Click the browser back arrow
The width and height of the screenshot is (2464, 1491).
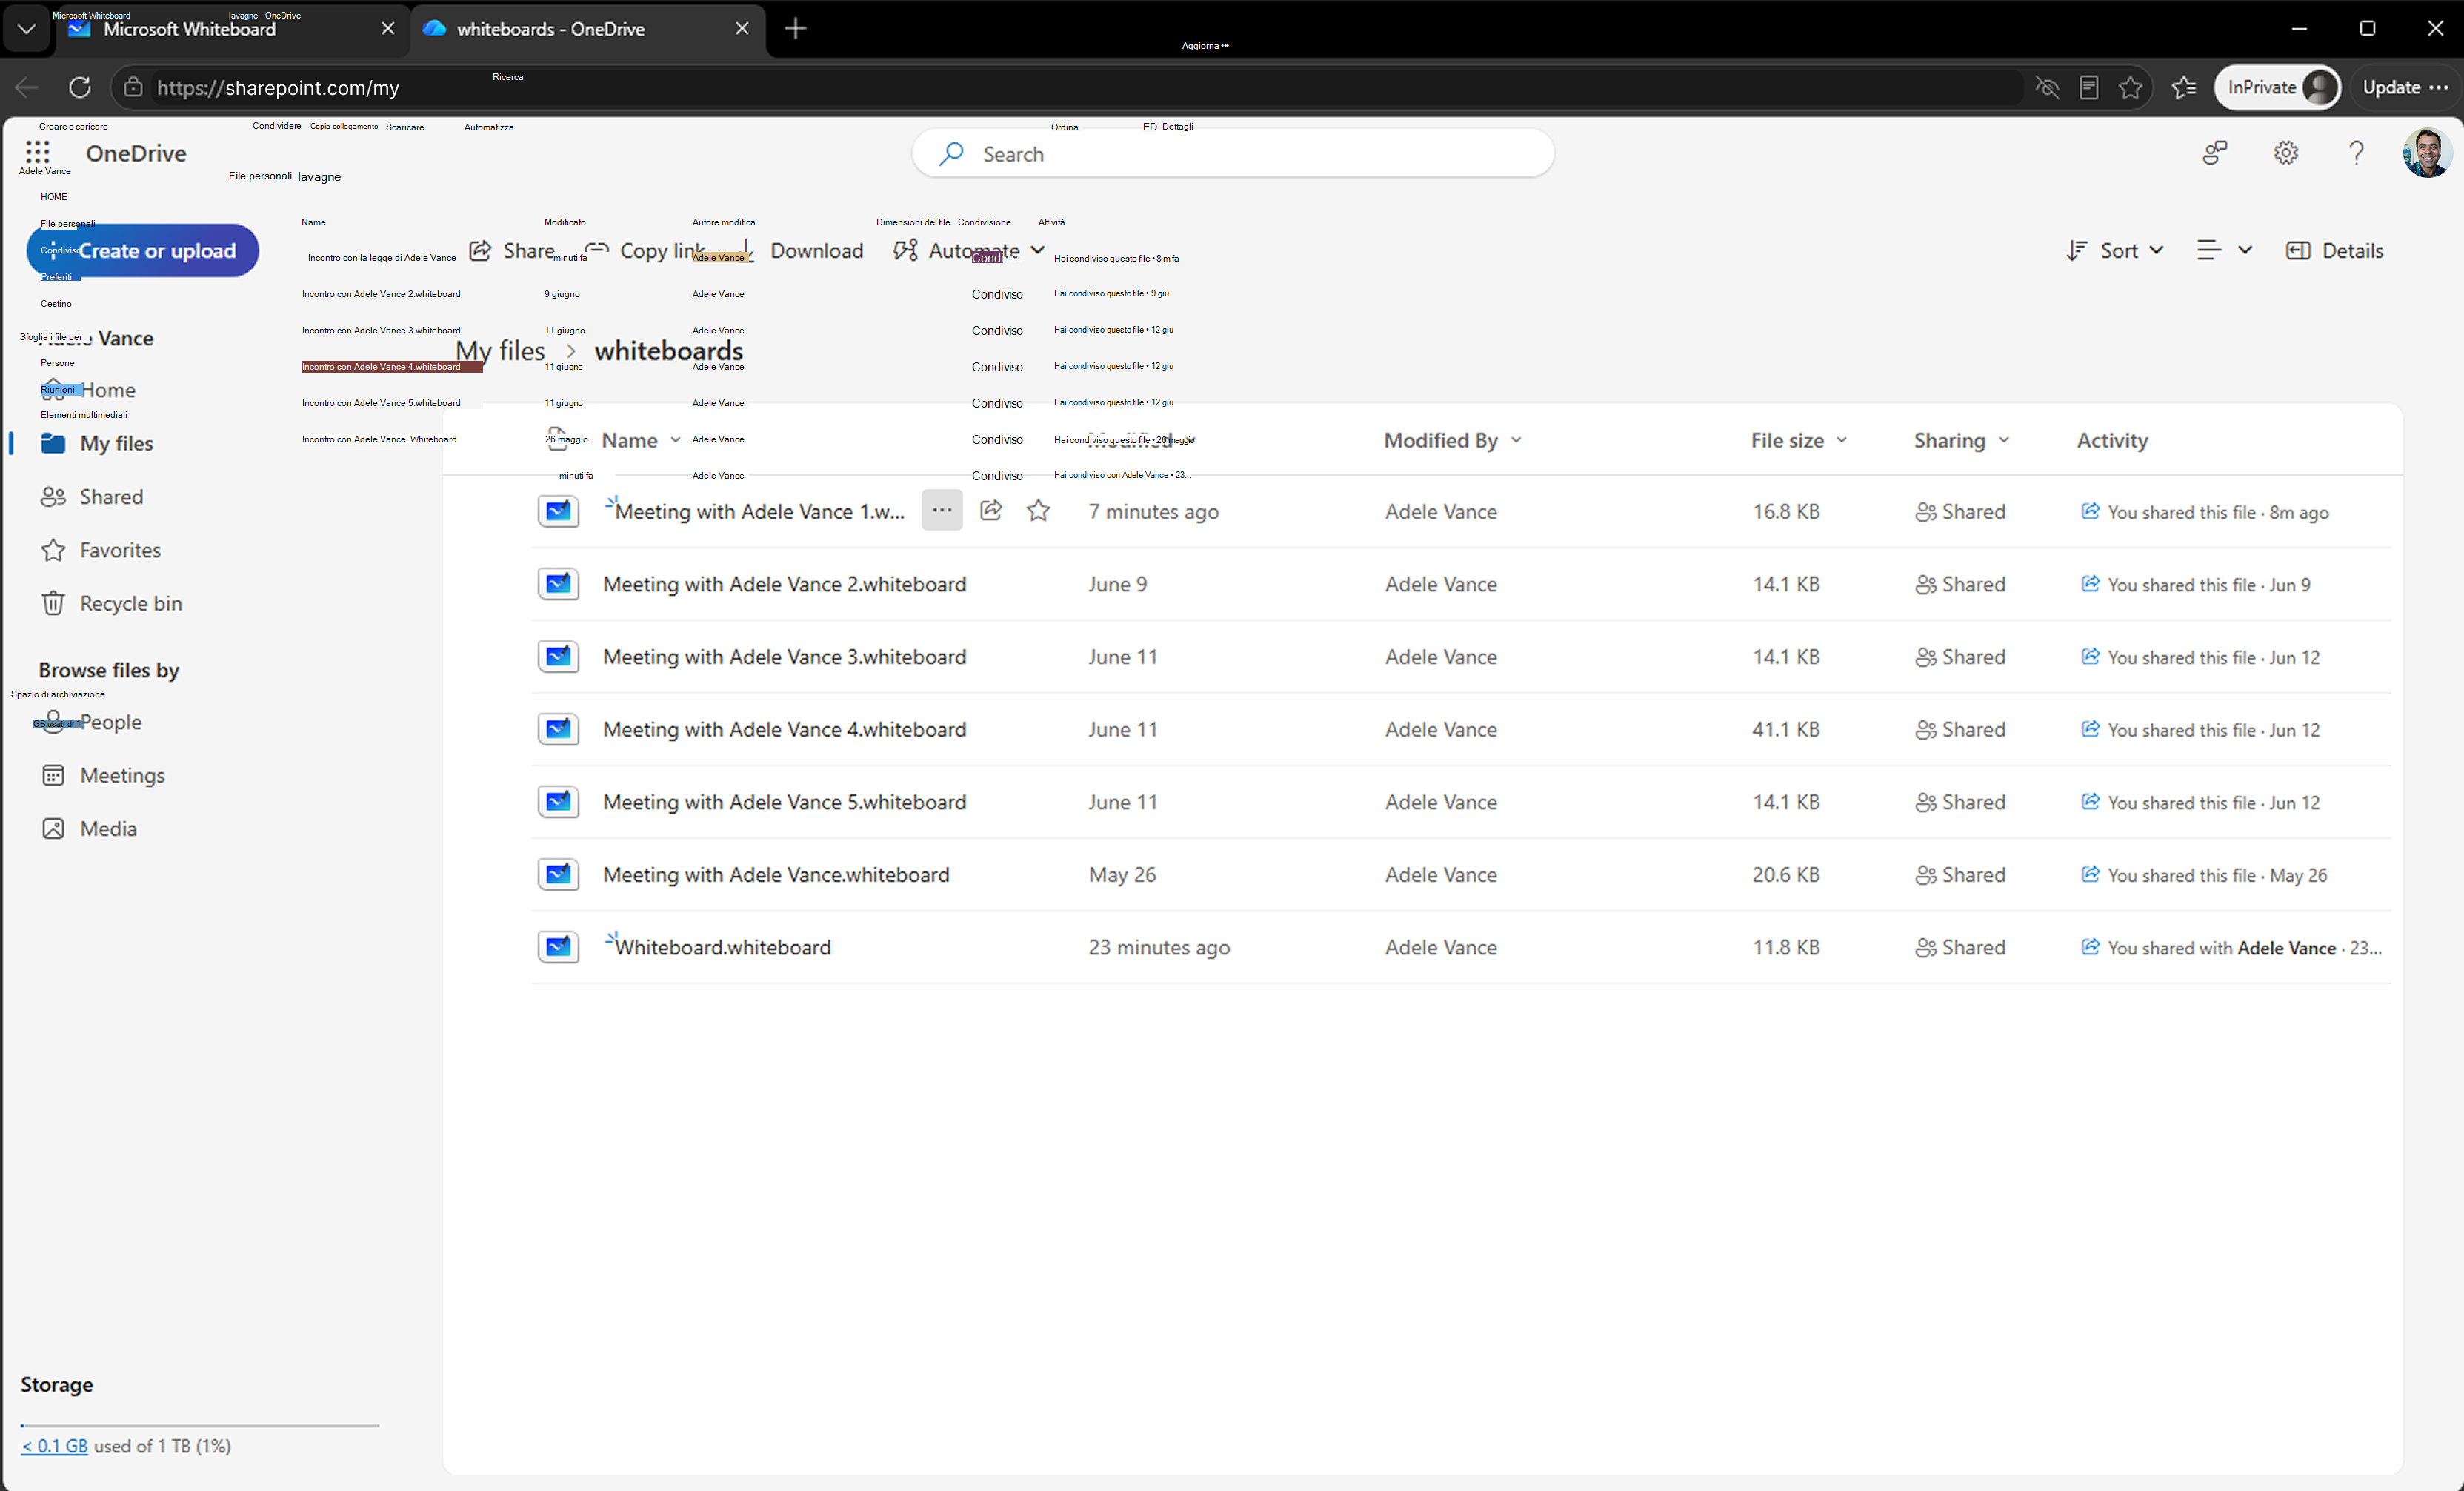[x=27, y=87]
